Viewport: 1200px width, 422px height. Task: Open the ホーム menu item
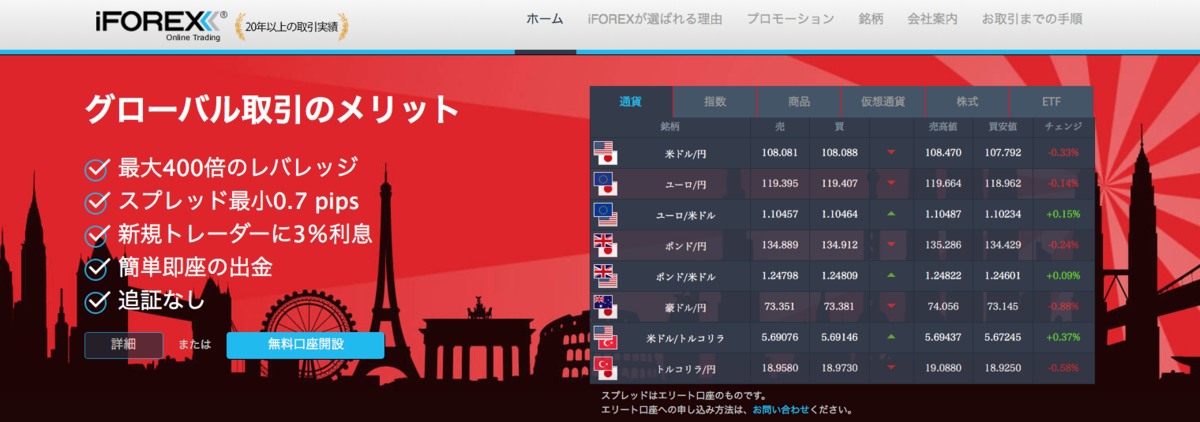click(544, 19)
